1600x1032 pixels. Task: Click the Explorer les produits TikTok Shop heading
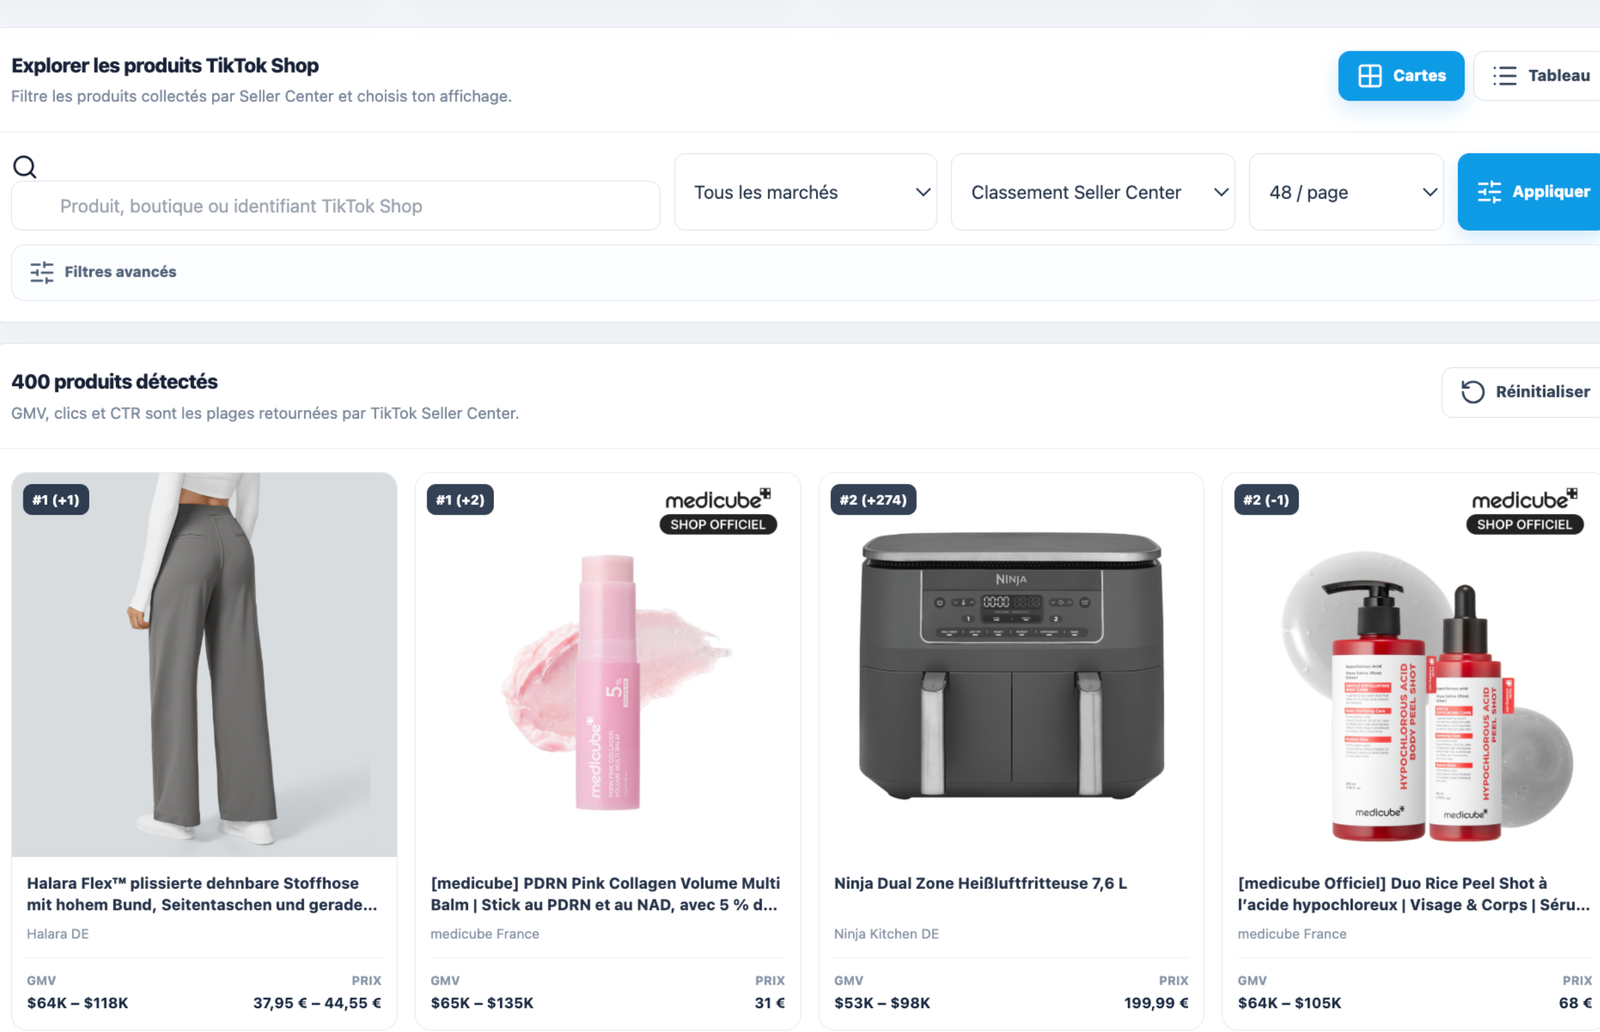165,66
